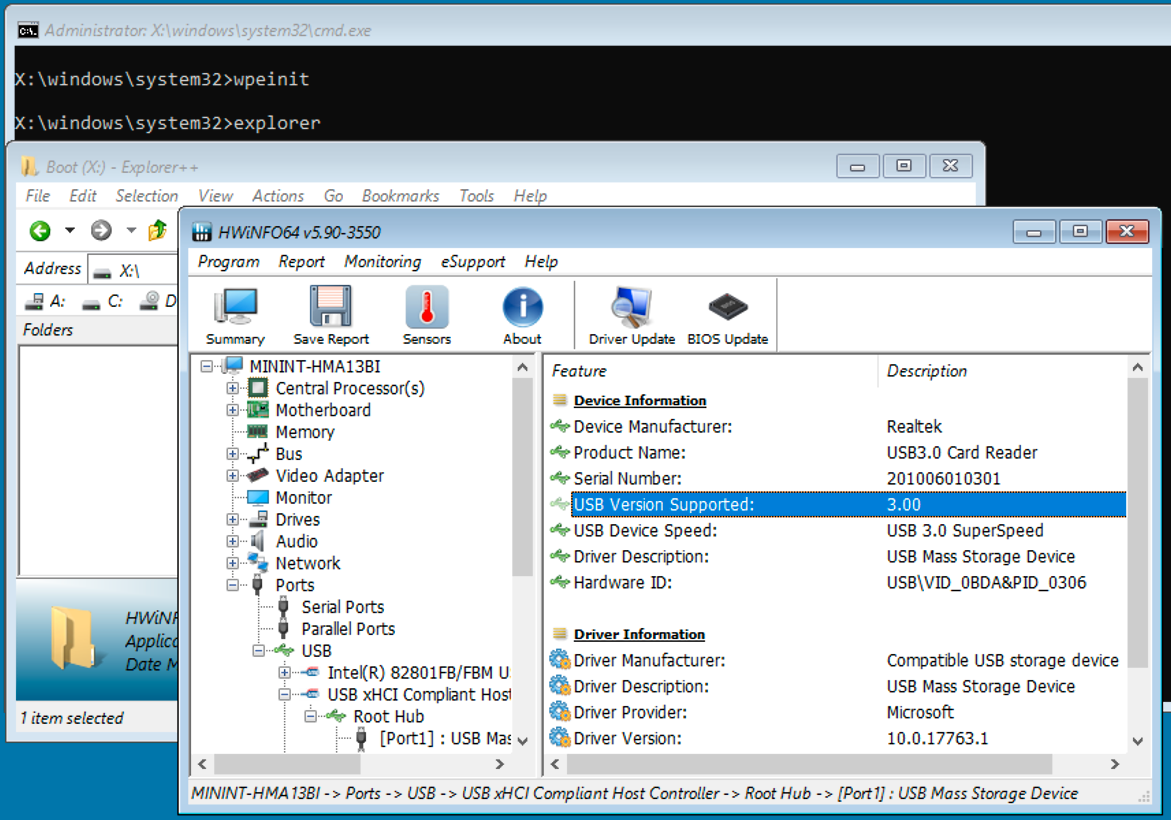Open the Monitoring menu
Screen dimensions: 1171x820
pos(382,261)
